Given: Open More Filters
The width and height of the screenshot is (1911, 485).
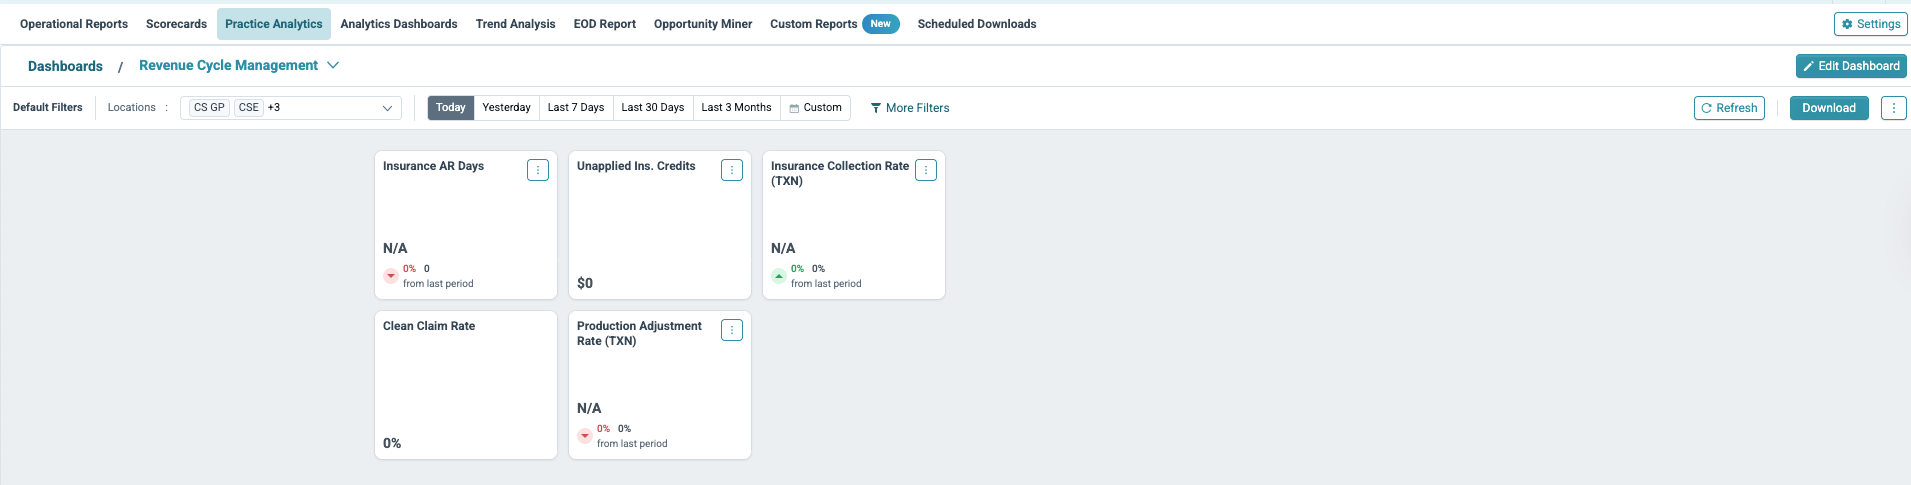Looking at the screenshot, I should (x=910, y=108).
